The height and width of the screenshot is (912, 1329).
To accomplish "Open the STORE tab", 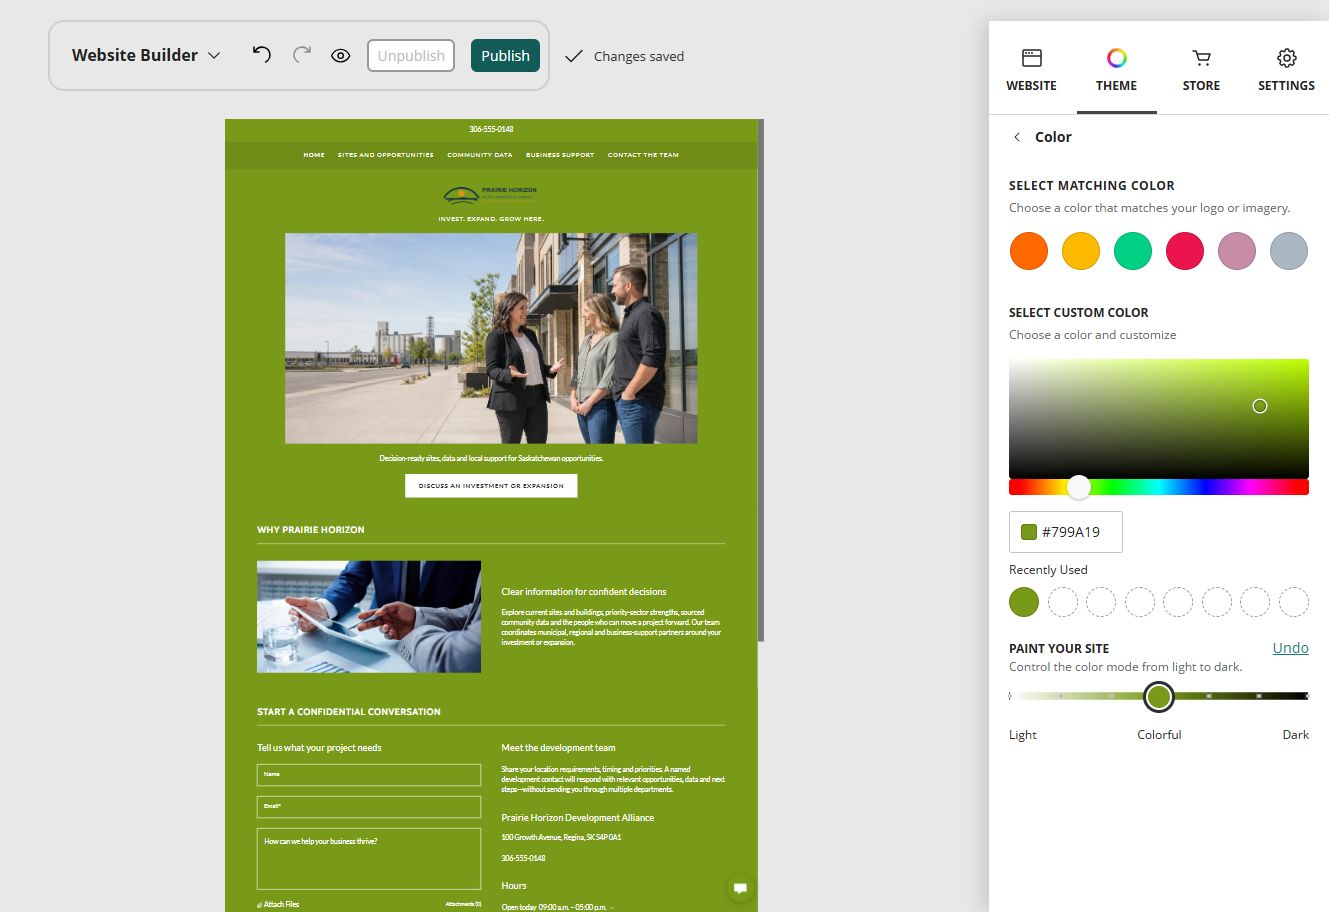I will (x=1201, y=70).
